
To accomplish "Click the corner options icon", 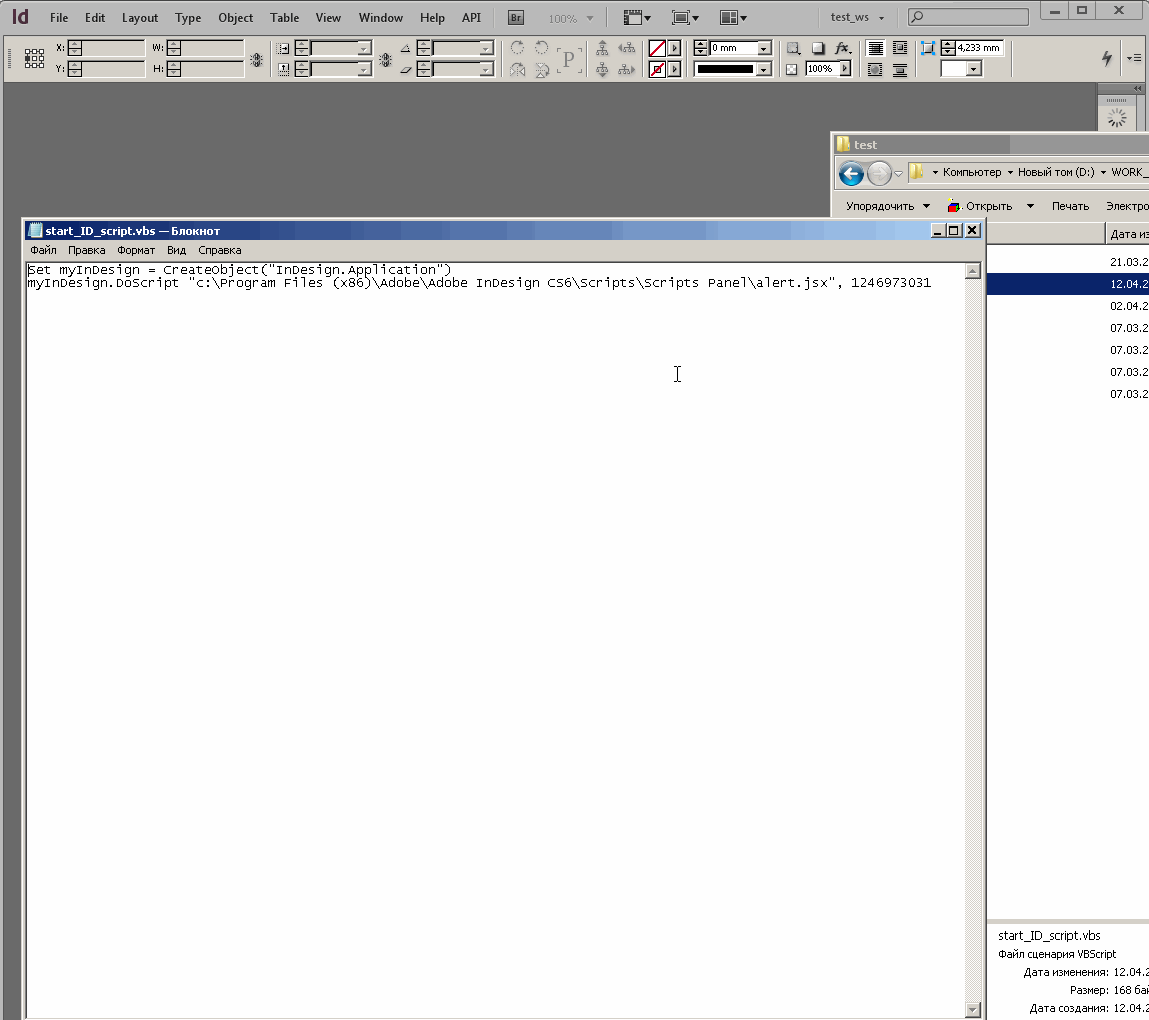I will pos(928,48).
